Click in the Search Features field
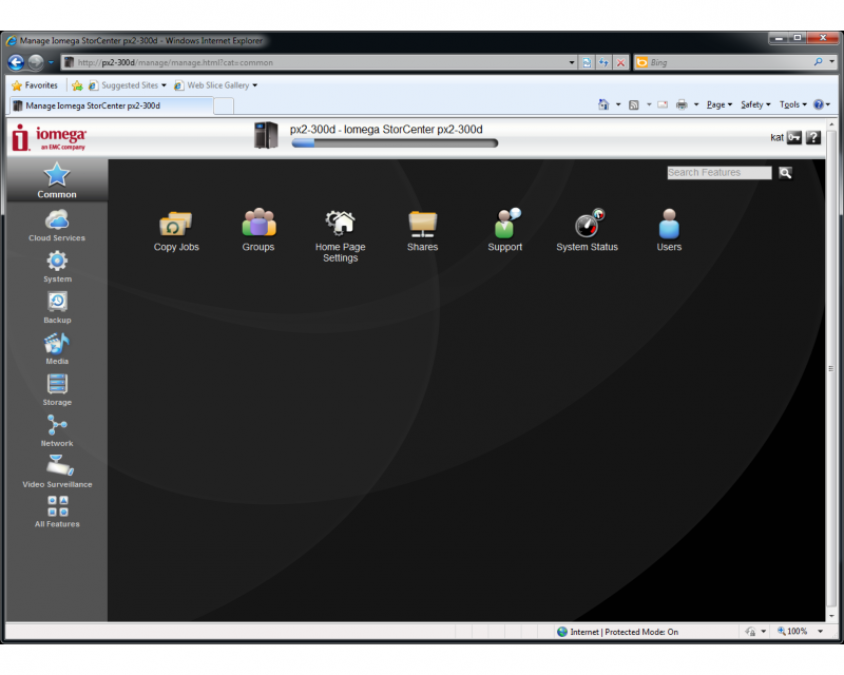844x675 pixels. point(718,173)
